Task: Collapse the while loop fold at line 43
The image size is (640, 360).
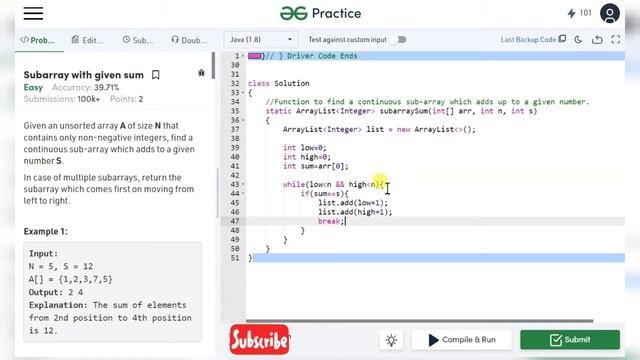Action: click(243, 184)
